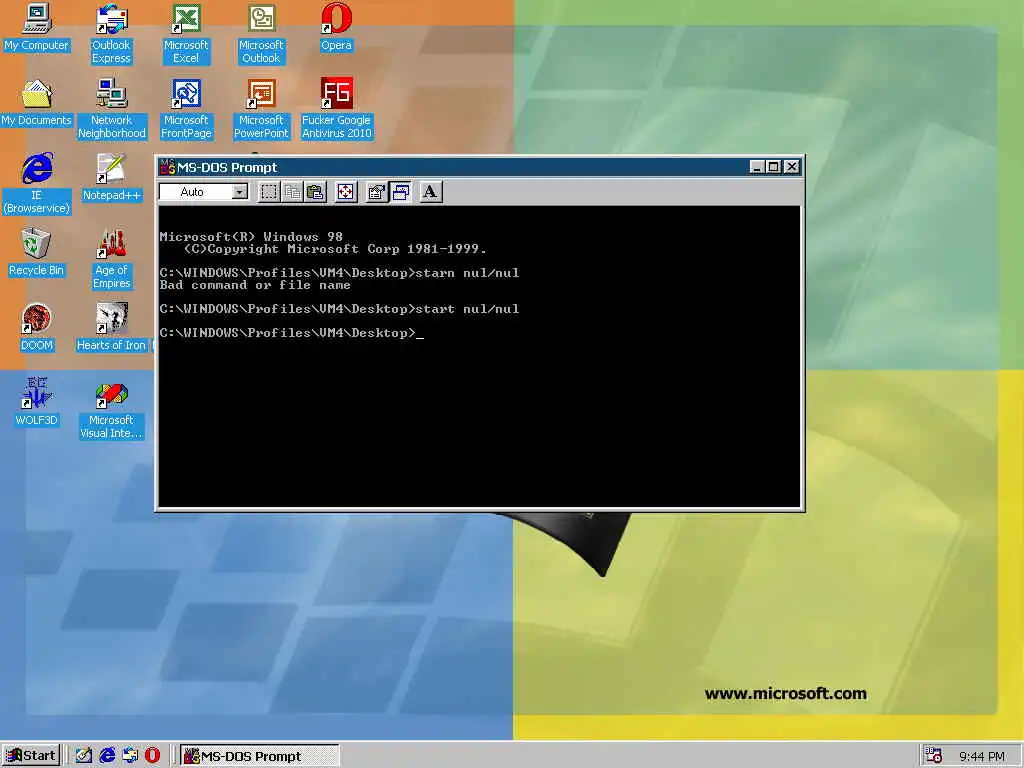Select the Age of Empires shortcut
The height and width of the screenshot is (768, 1024).
112,259
